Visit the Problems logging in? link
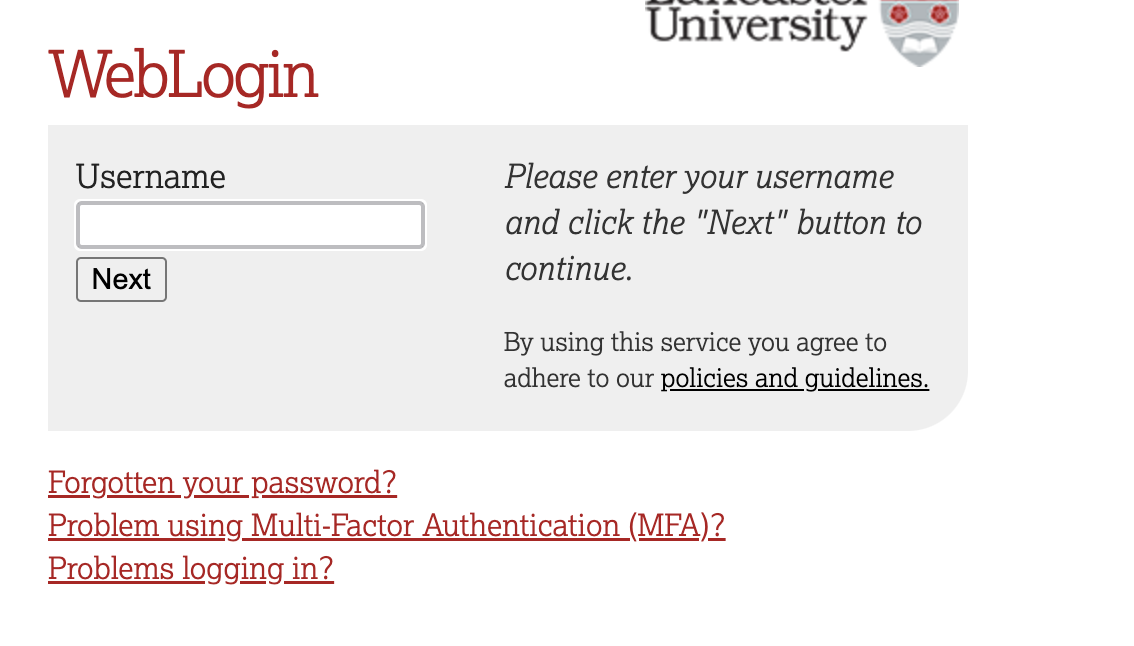Viewport: 1134px width, 646px height. (x=190, y=569)
